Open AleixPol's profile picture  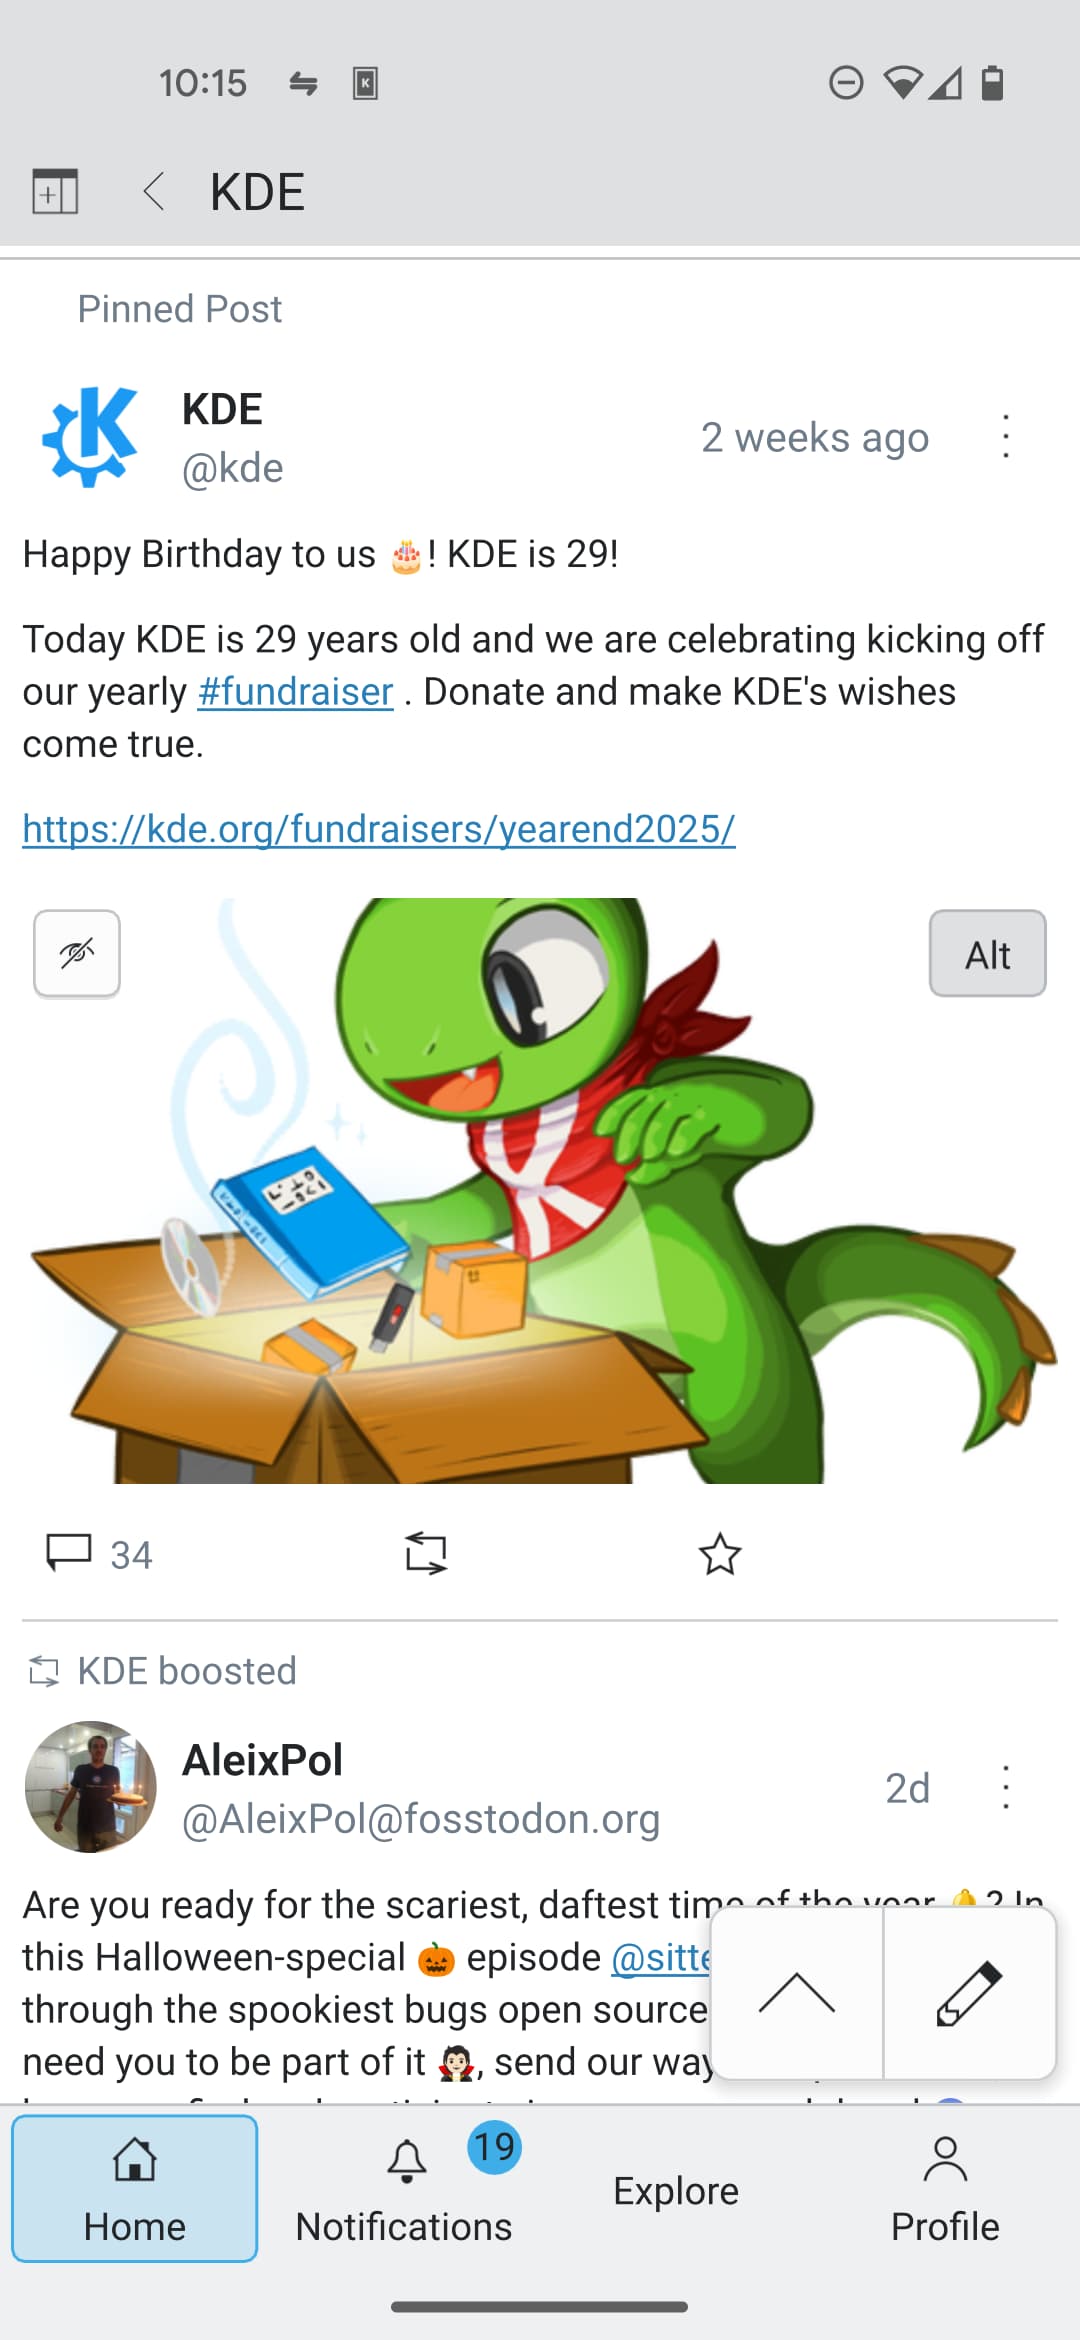coord(90,1787)
